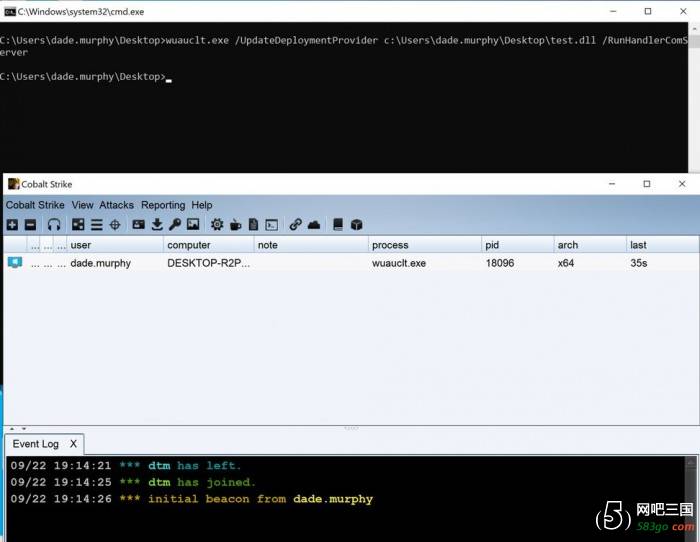Open the credentials card icon
This screenshot has width=700, height=542.
tap(138, 225)
